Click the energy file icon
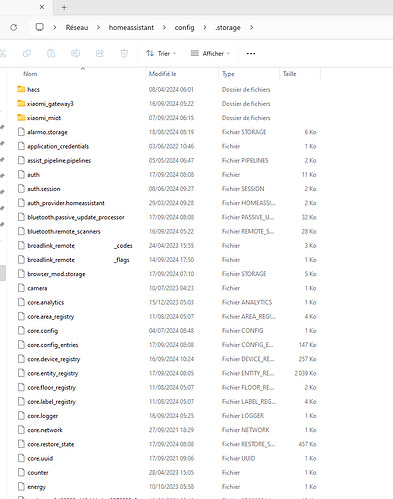The height and width of the screenshot is (499, 393). pyautogui.click(x=21, y=486)
